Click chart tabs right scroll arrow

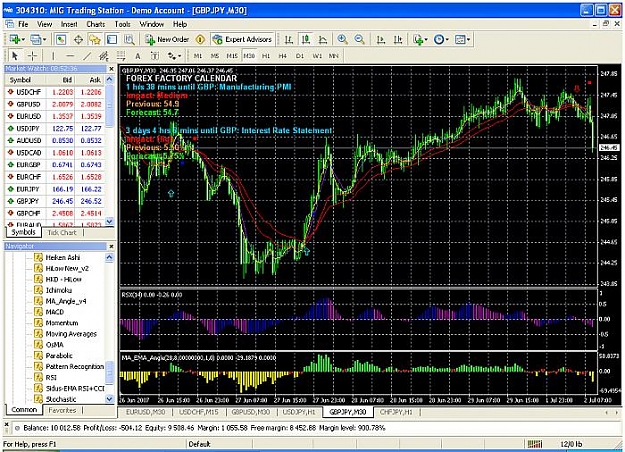pos(617,412)
